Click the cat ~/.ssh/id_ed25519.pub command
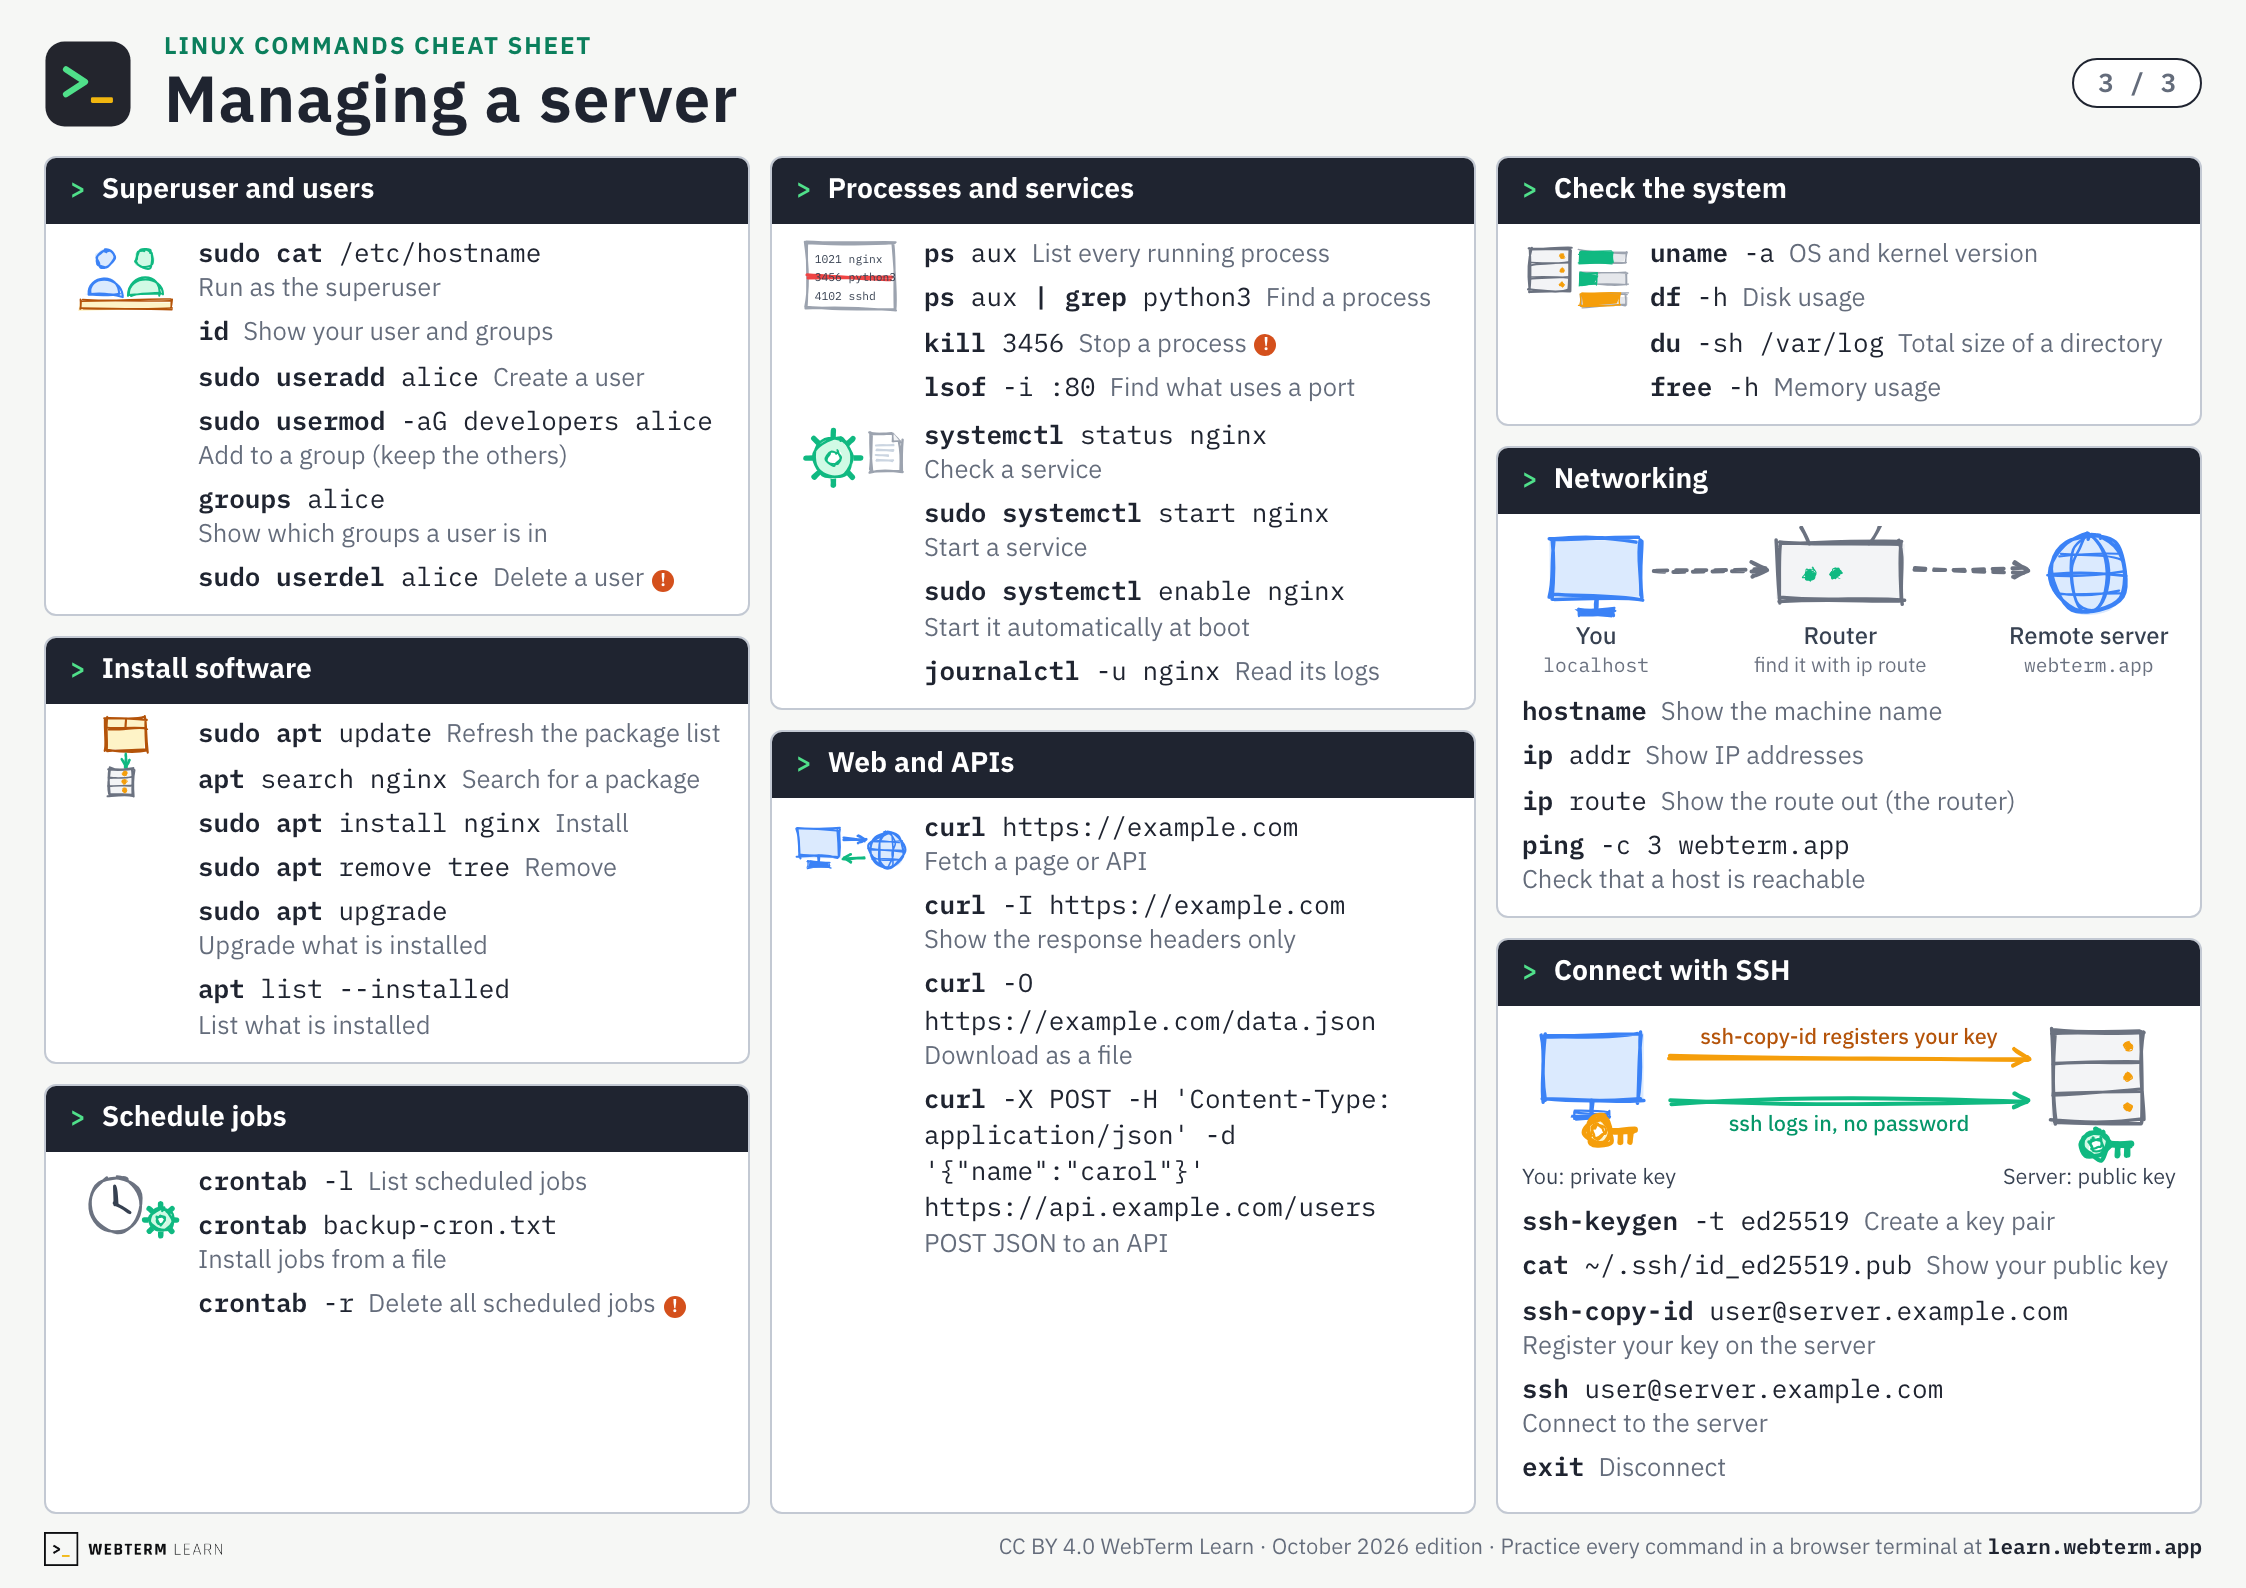Viewport: 2246px width, 1588px height. 1716,1266
